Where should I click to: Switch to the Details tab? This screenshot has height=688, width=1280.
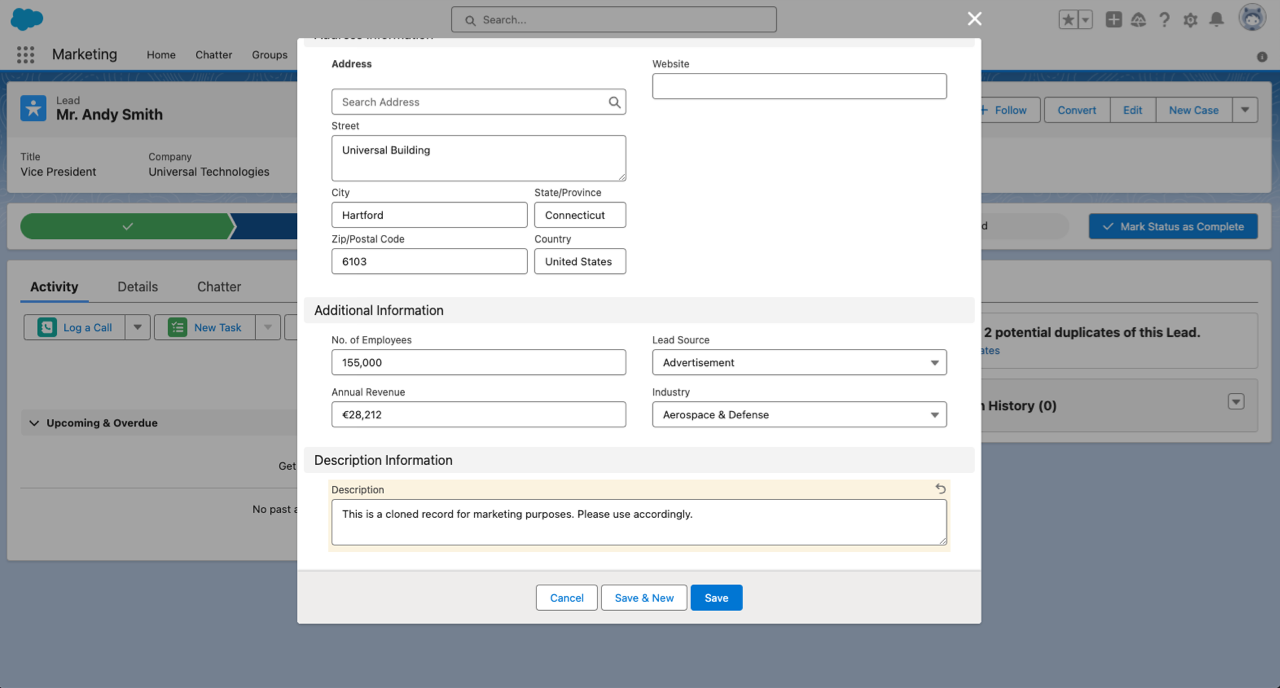click(137, 287)
